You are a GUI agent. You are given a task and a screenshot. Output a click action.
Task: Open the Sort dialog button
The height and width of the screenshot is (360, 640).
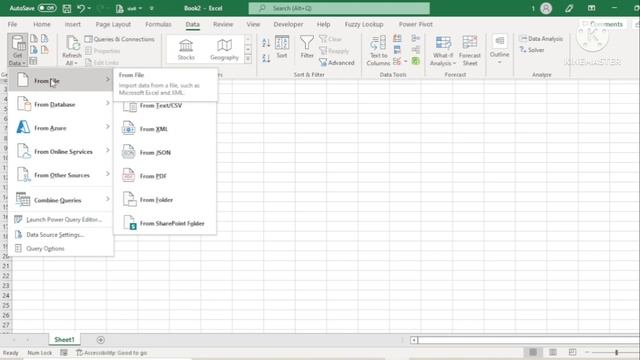(282, 47)
